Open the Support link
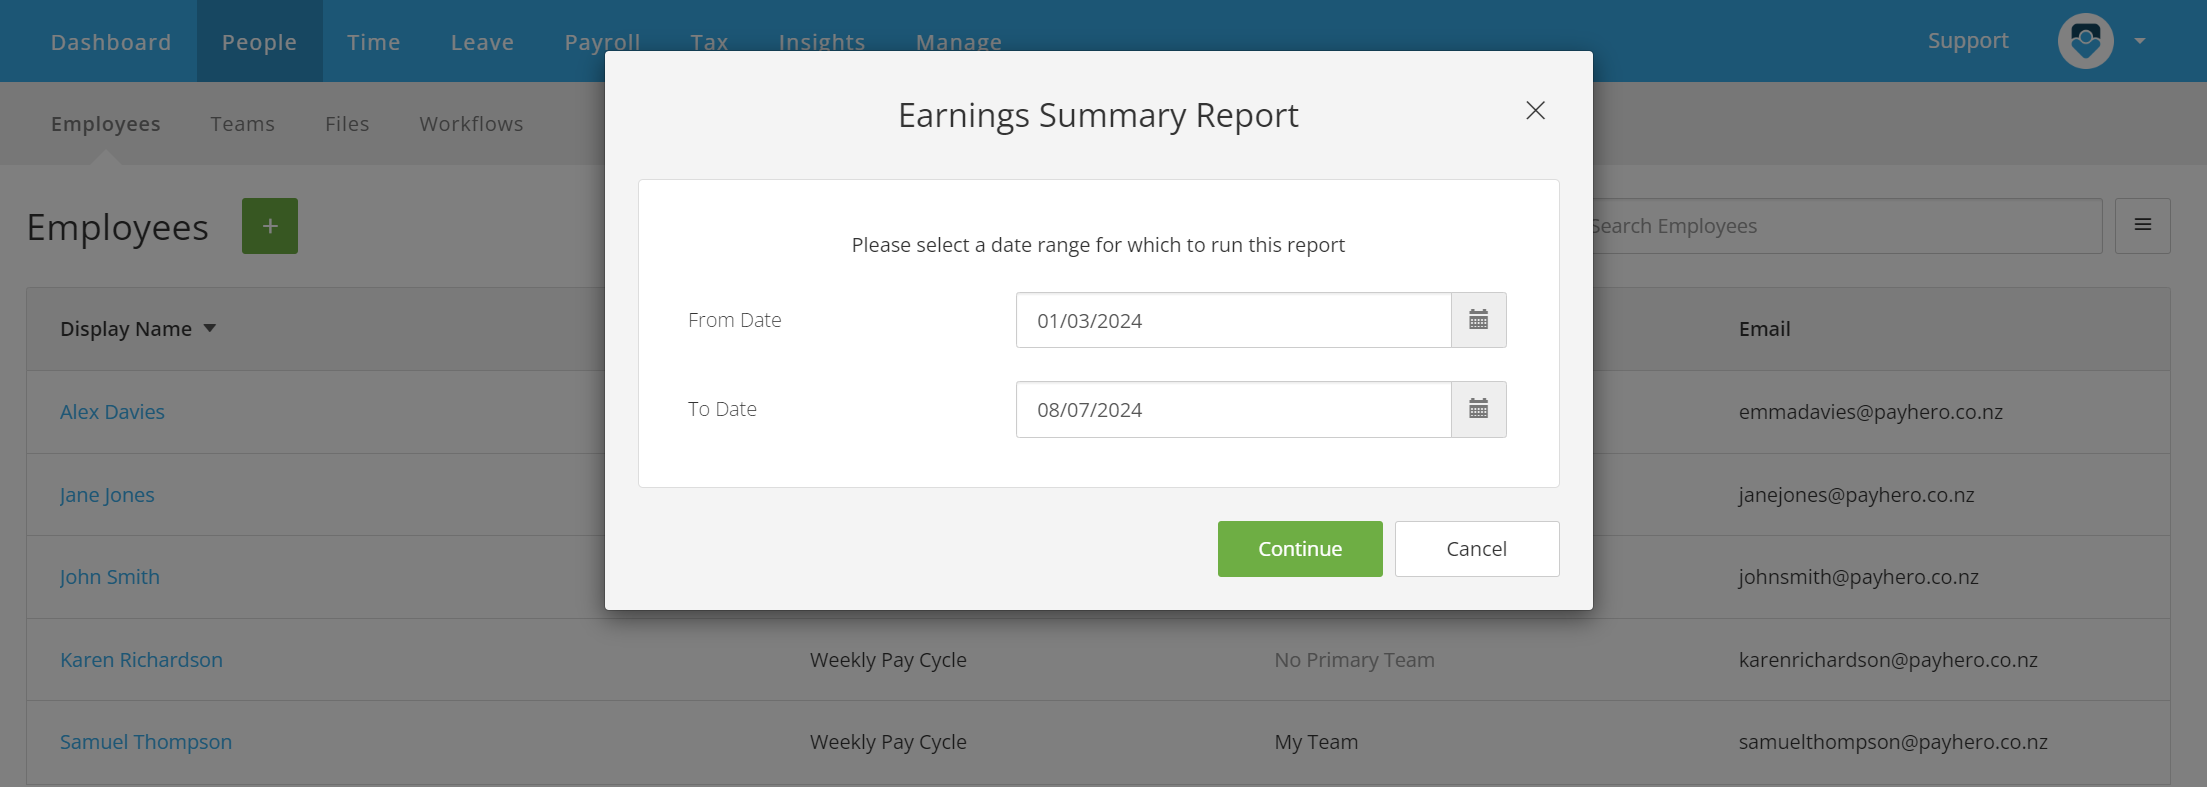This screenshot has width=2207, height=787. (x=1968, y=41)
